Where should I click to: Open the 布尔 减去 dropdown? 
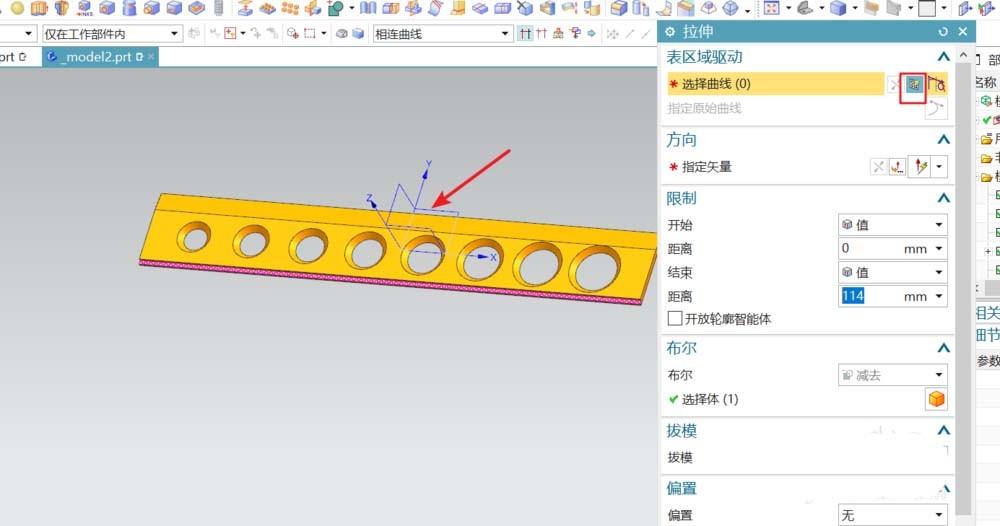(892, 375)
